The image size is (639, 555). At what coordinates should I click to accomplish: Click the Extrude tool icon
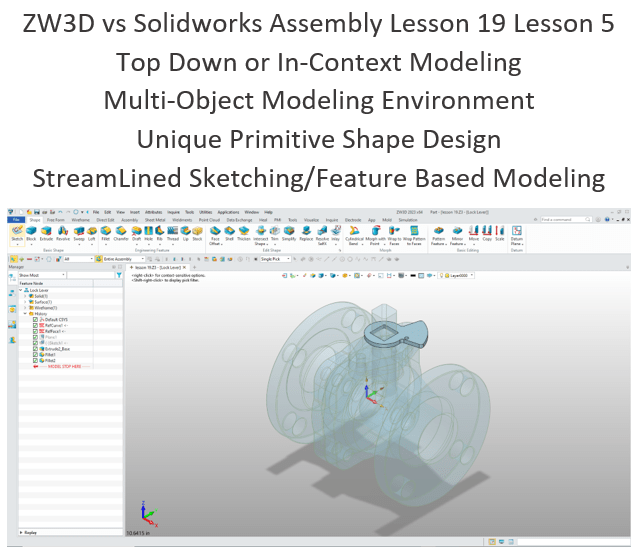[x=45, y=233]
